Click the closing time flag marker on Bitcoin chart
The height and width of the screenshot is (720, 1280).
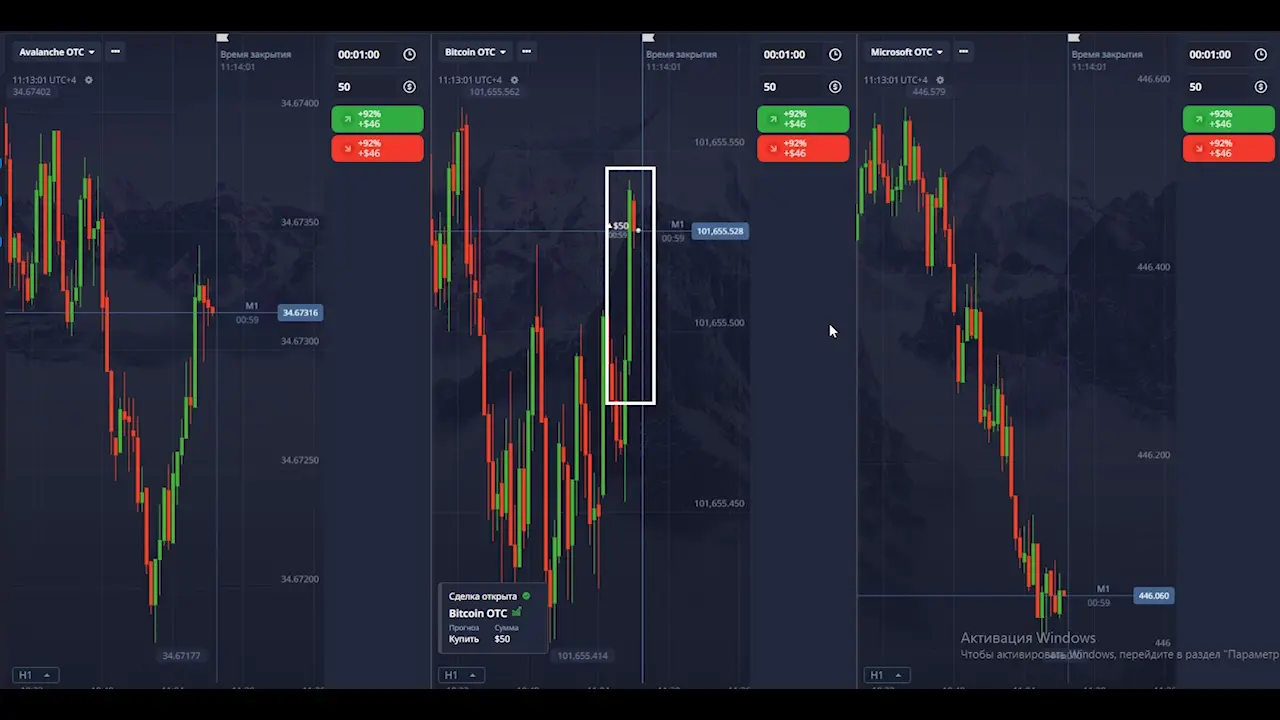[x=648, y=38]
